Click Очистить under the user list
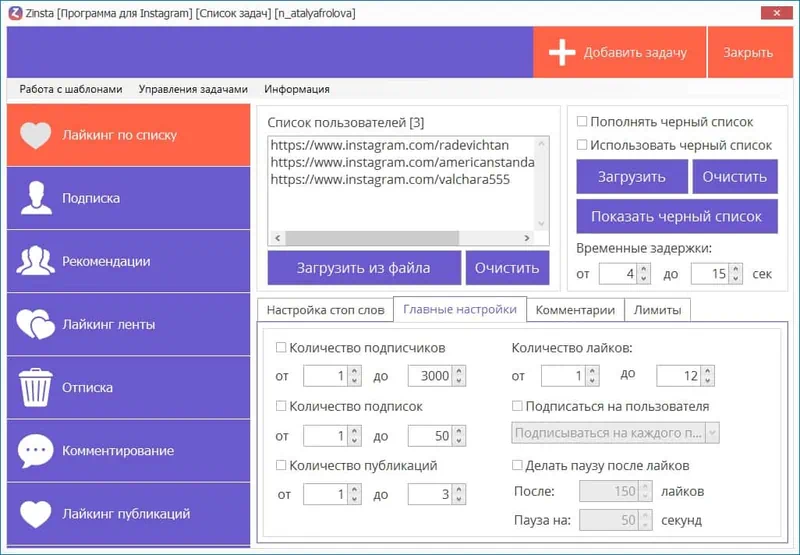This screenshot has width=800, height=555. point(507,268)
